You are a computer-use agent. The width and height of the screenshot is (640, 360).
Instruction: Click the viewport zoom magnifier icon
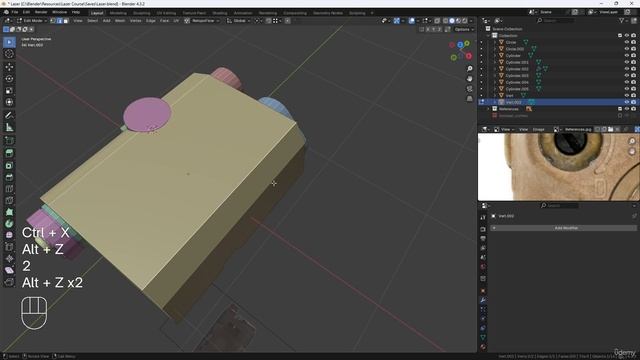point(469,69)
